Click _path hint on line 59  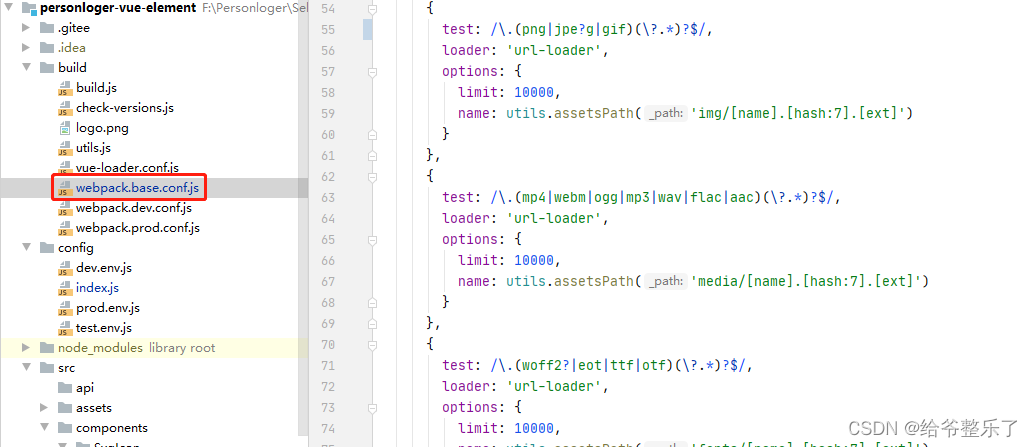(x=665, y=113)
